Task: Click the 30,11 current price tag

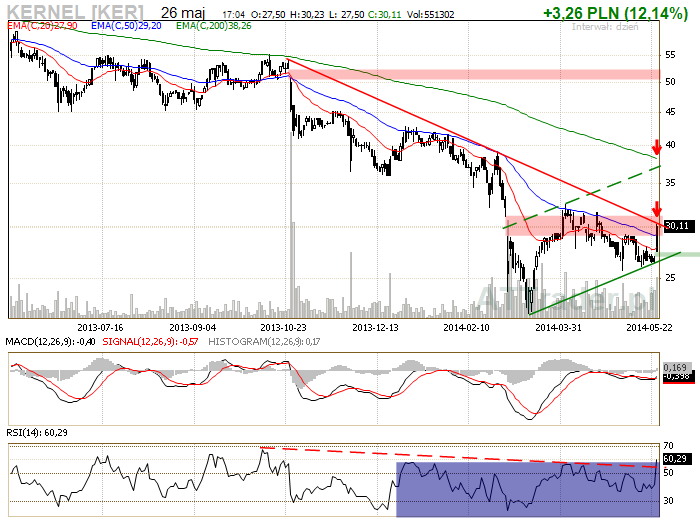Action: click(678, 226)
